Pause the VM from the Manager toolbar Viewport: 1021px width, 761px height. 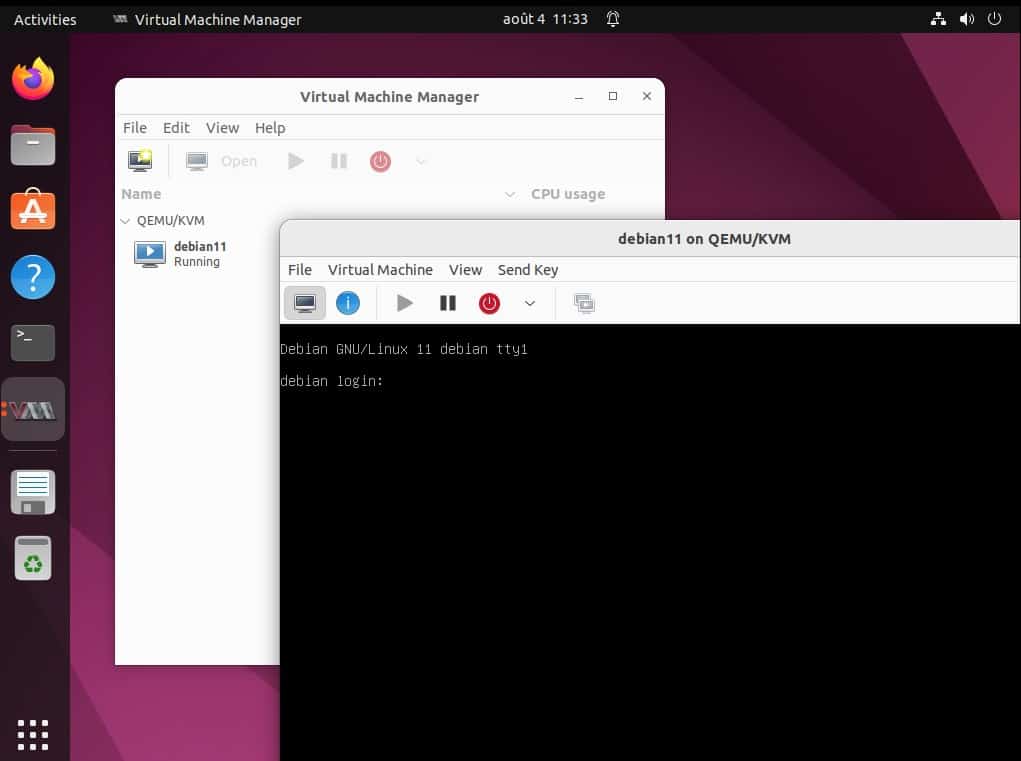click(x=338, y=160)
